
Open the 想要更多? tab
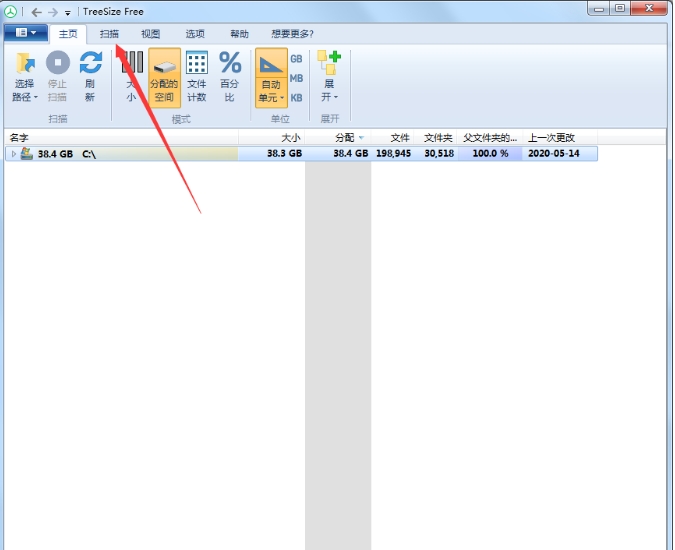[292, 34]
